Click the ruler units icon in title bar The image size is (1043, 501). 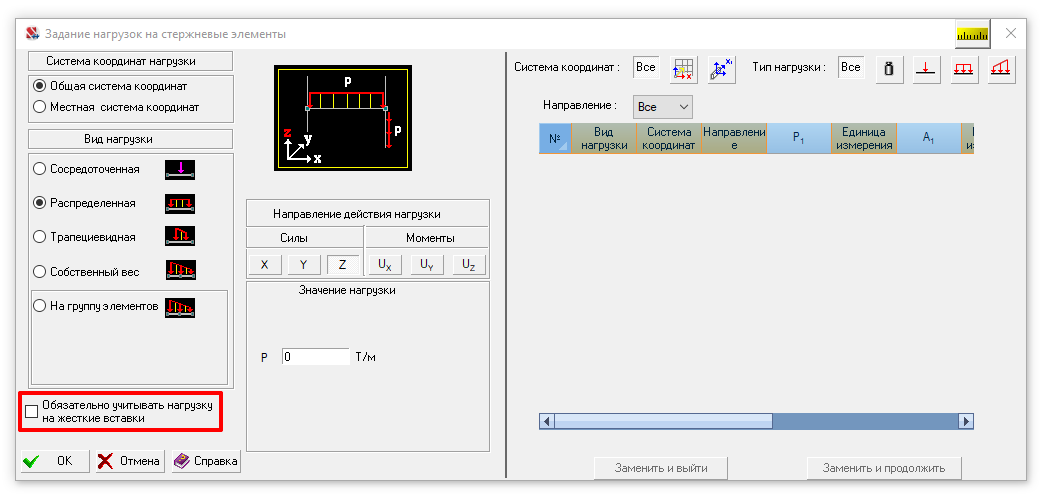coord(972,34)
